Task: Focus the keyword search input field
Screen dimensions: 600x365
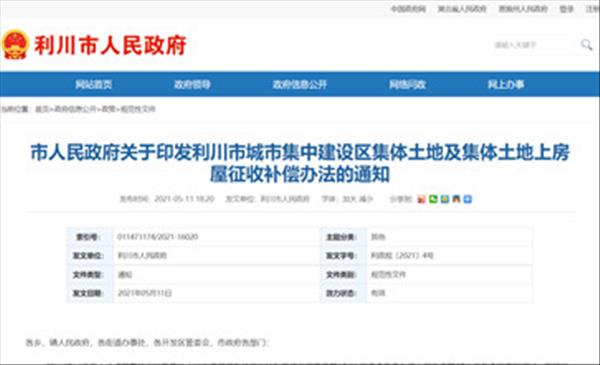Action: click(534, 45)
